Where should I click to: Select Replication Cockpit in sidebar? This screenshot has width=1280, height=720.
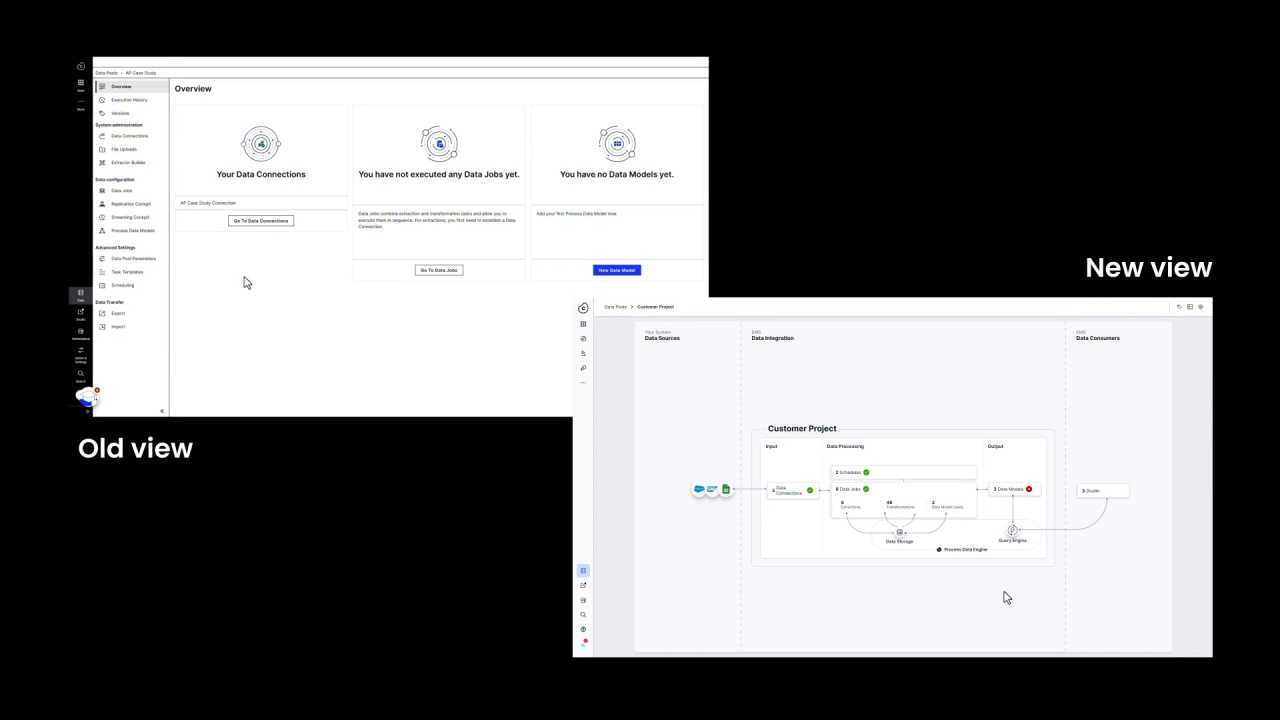pyautogui.click(x=130, y=204)
